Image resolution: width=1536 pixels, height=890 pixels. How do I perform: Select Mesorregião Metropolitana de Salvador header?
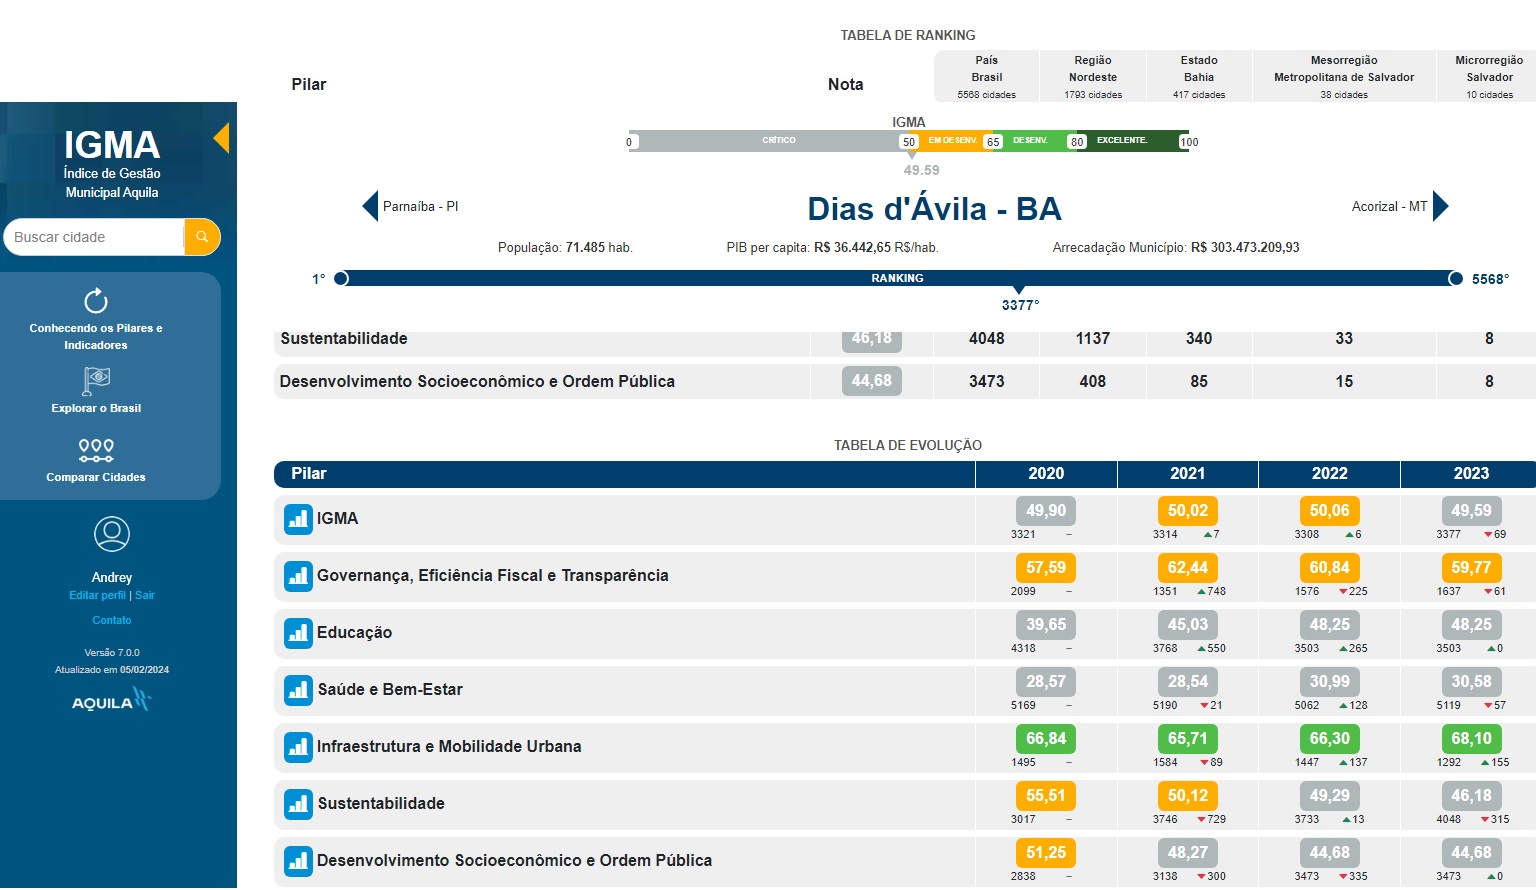(x=1344, y=77)
